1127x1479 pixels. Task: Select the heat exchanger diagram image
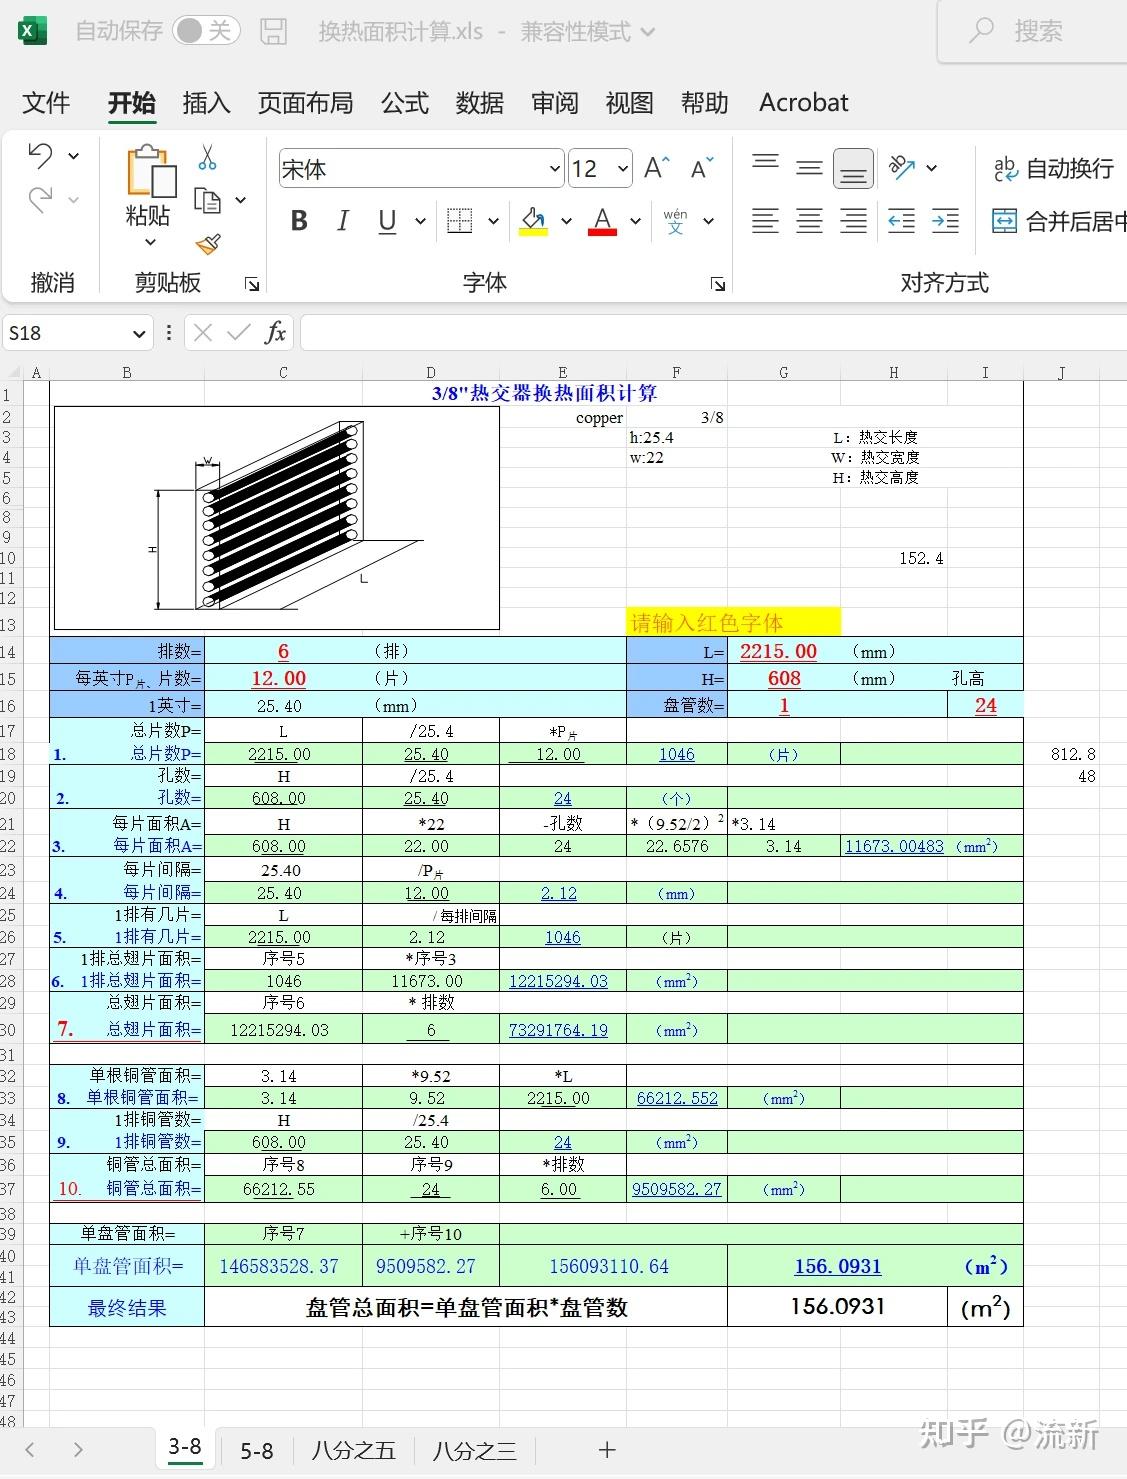(277, 518)
